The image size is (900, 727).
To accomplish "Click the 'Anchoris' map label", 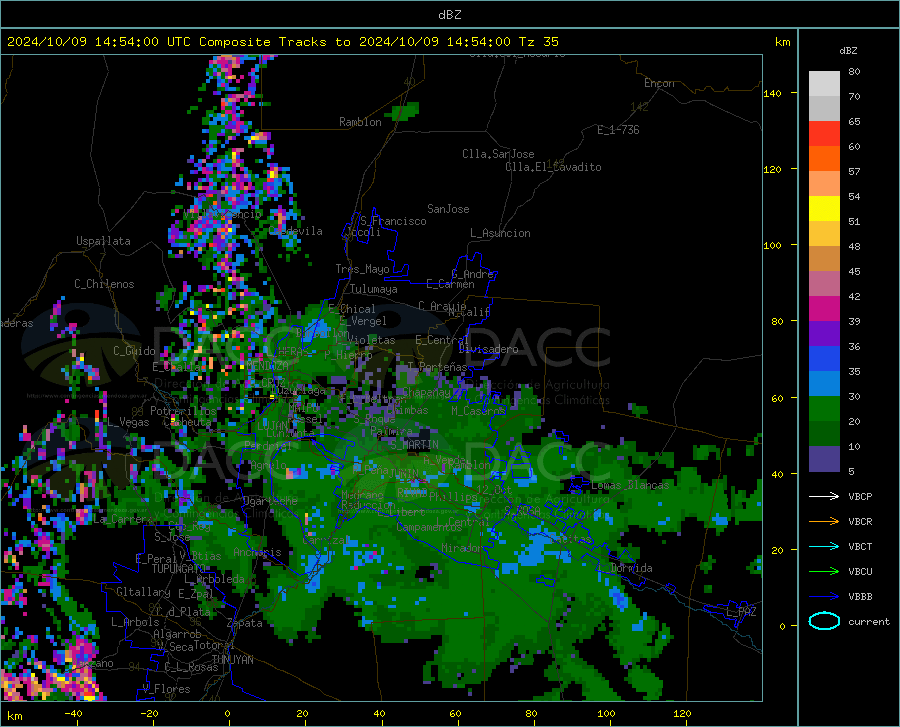I will click(x=257, y=553).
